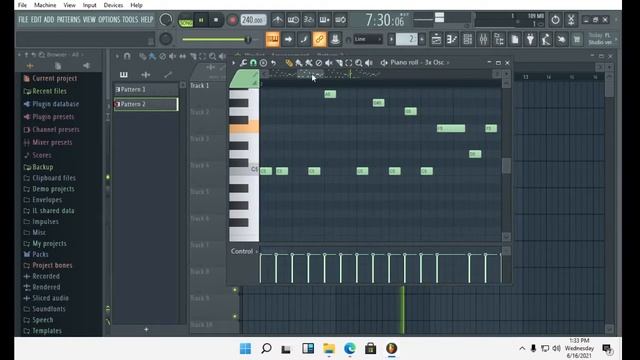The height and width of the screenshot is (360, 640).
Task: Open the Browser view icon
Action: (499, 39)
